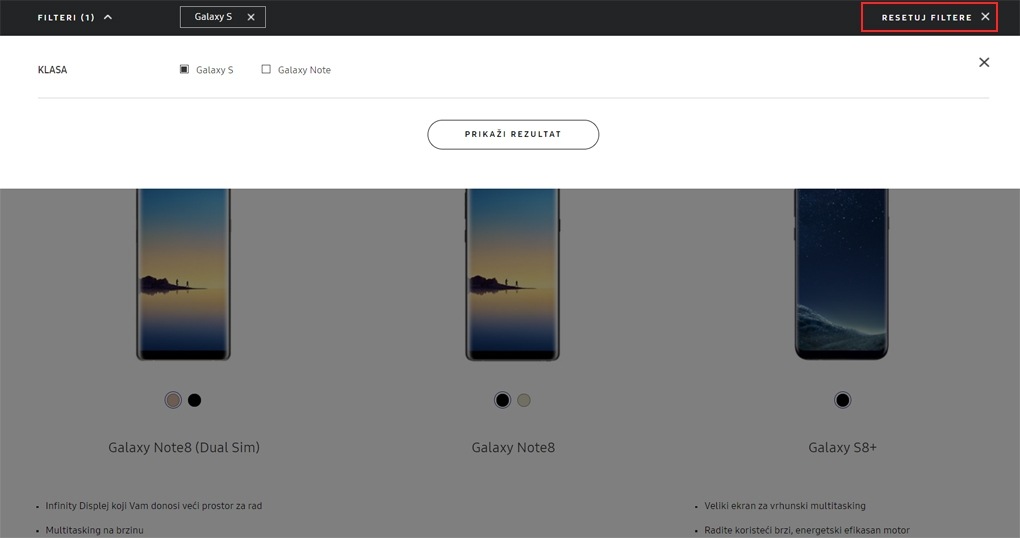Select black color swatch under Galaxy Note8

[x=502, y=400]
